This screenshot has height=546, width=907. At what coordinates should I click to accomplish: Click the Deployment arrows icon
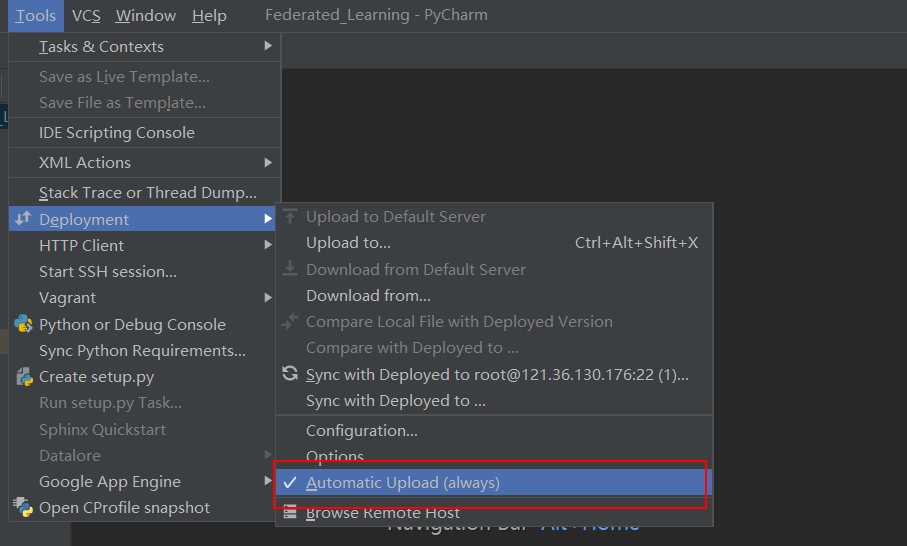click(23, 219)
